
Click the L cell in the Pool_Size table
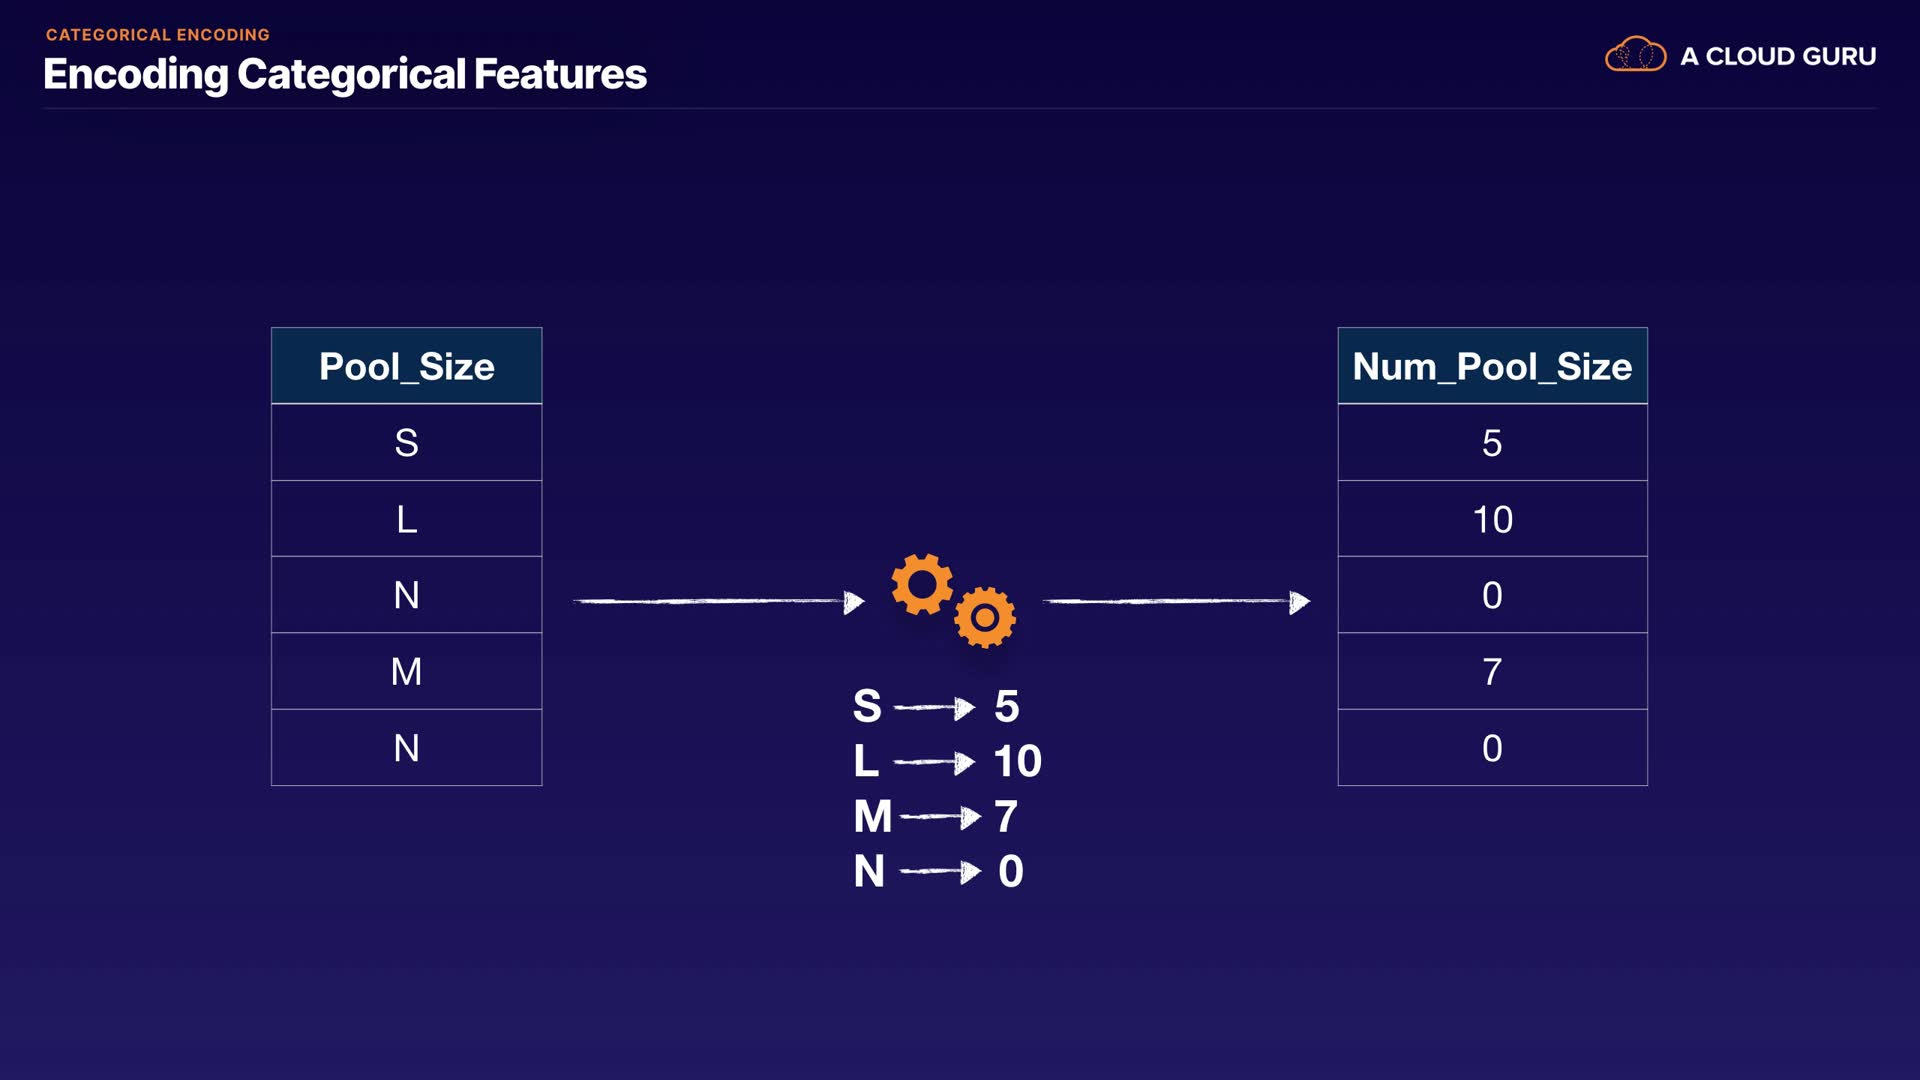[x=407, y=519]
